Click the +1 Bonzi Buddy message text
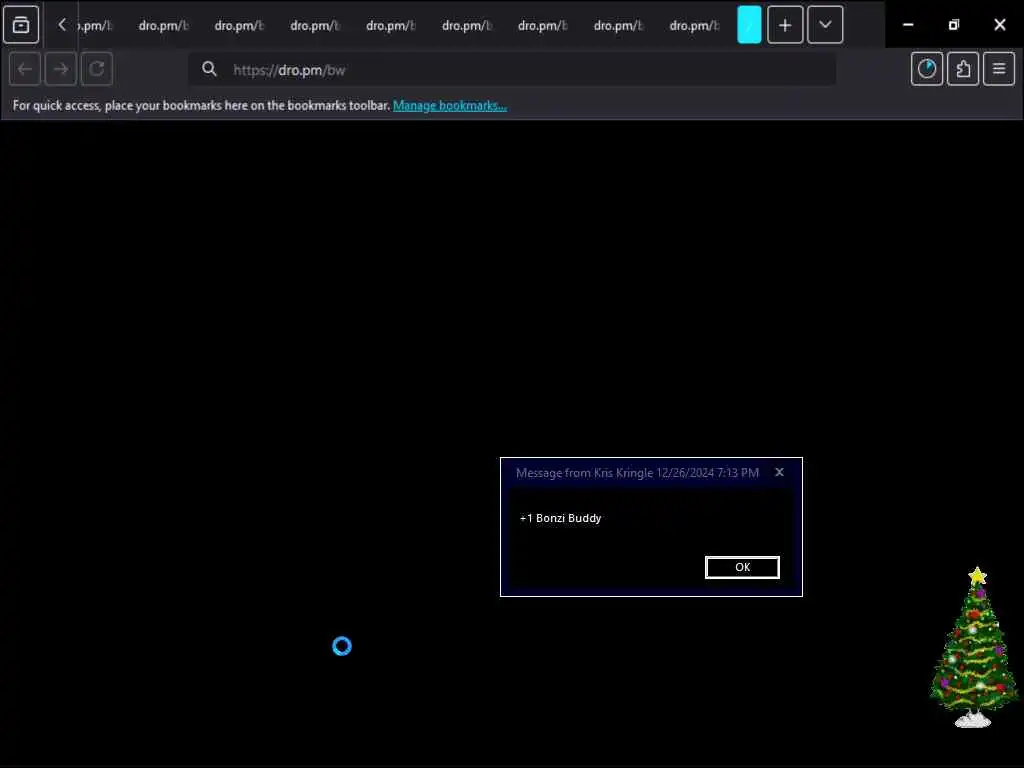1024x768 pixels. (560, 518)
